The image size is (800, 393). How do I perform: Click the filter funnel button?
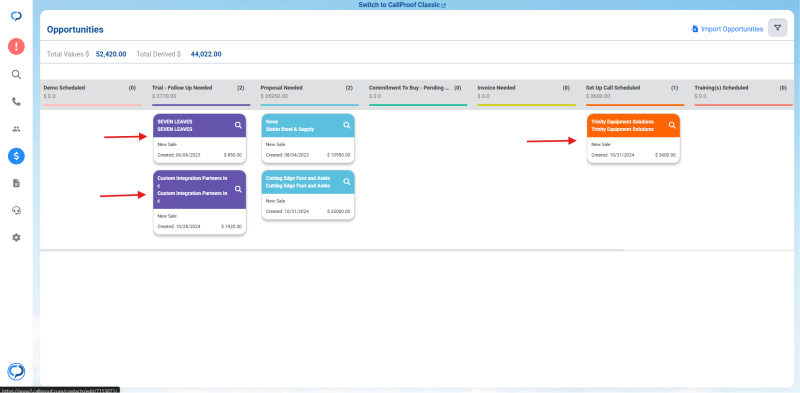tap(778, 28)
